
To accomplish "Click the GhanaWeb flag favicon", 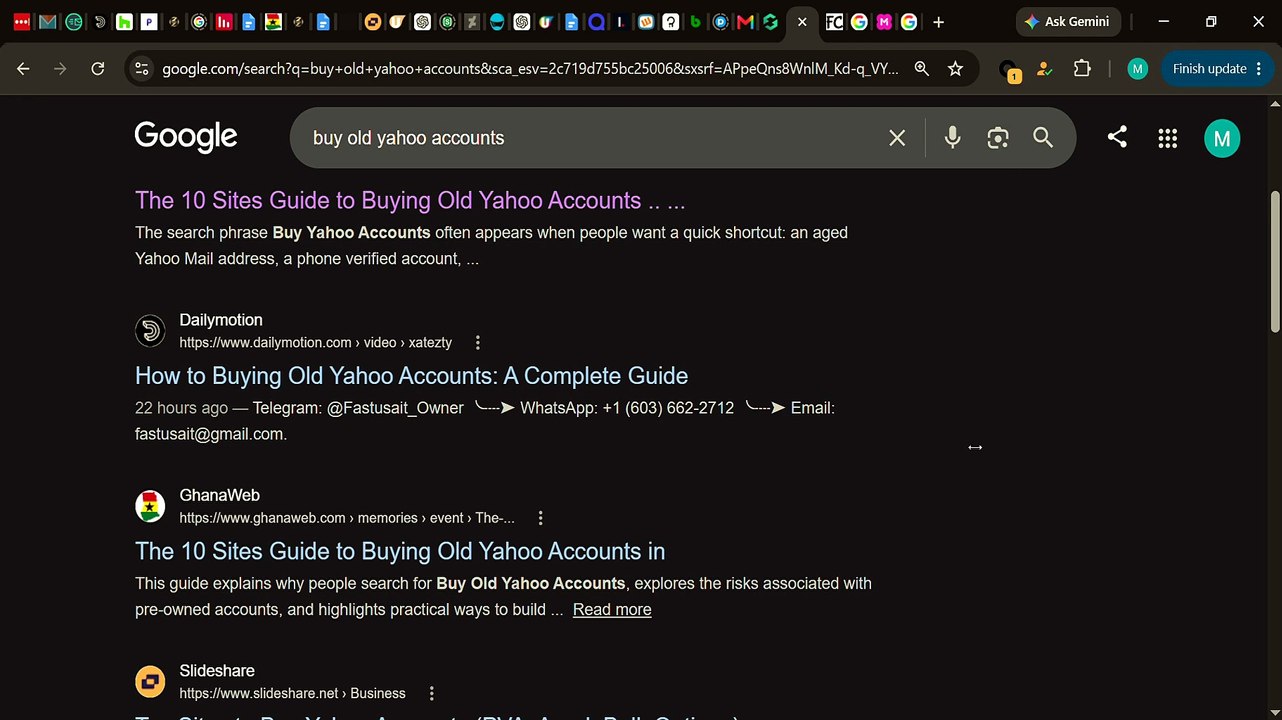I will (x=150, y=506).
